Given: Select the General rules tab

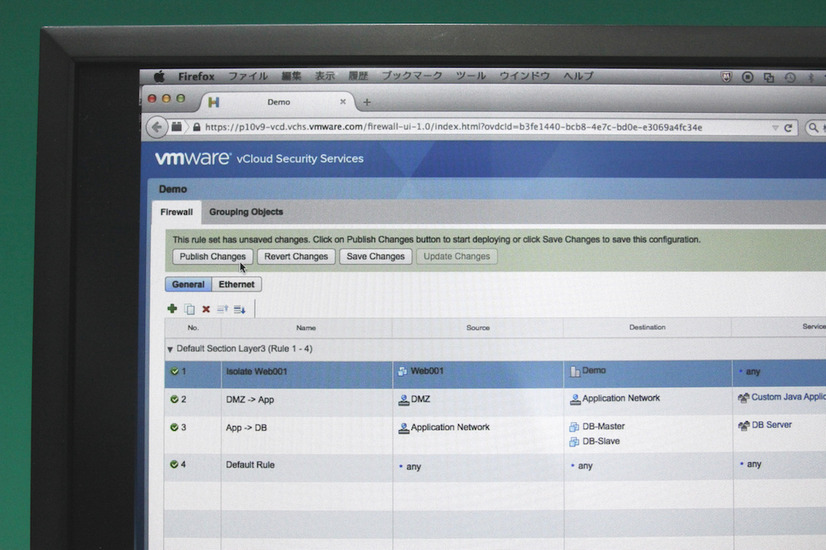Looking at the screenshot, I should [x=188, y=284].
